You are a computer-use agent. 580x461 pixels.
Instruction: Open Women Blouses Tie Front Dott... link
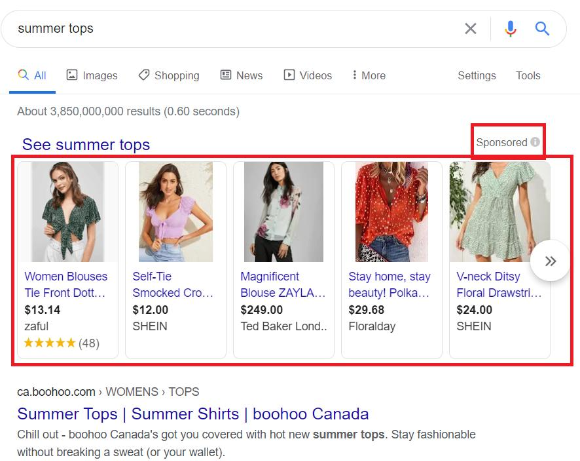pos(66,285)
